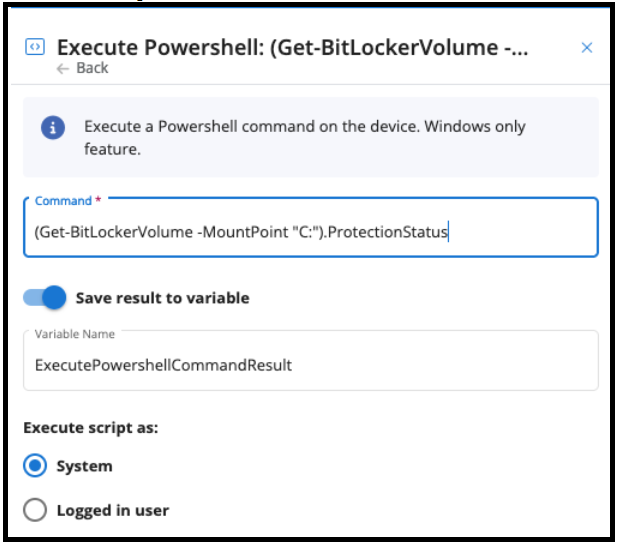Click the Logged in user label text
Image resolution: width=622 pixels, height=549 pixels.
(x=113, y=511)
